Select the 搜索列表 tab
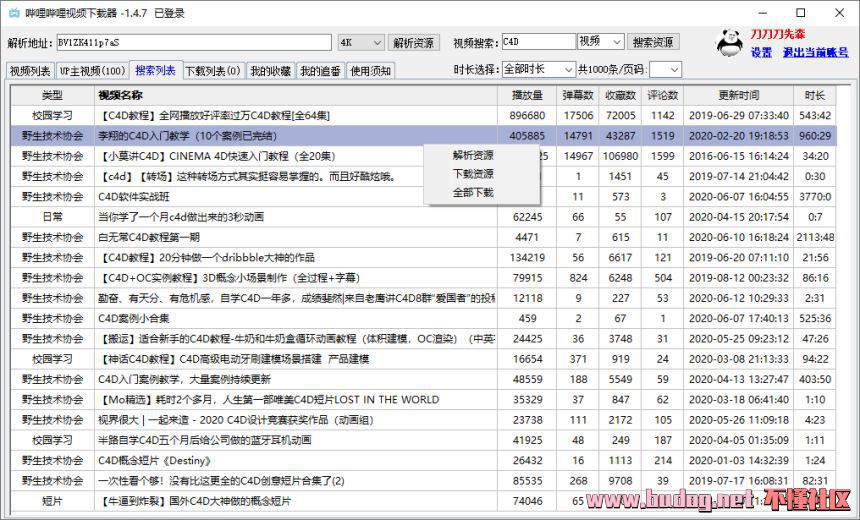This screenshot has width=860, height=520. (x=155, y=70)
